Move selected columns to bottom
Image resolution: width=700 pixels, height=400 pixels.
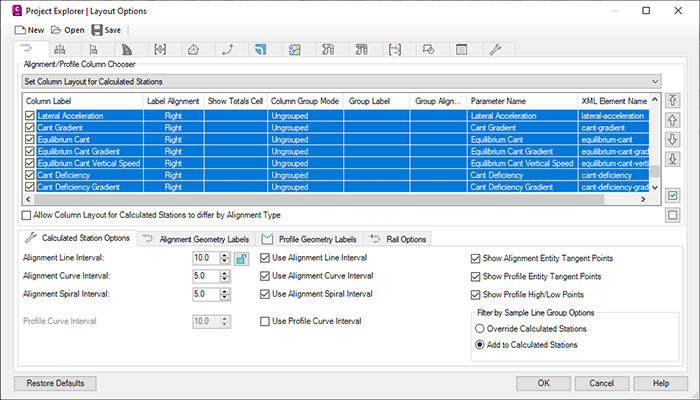coord(672,160)
